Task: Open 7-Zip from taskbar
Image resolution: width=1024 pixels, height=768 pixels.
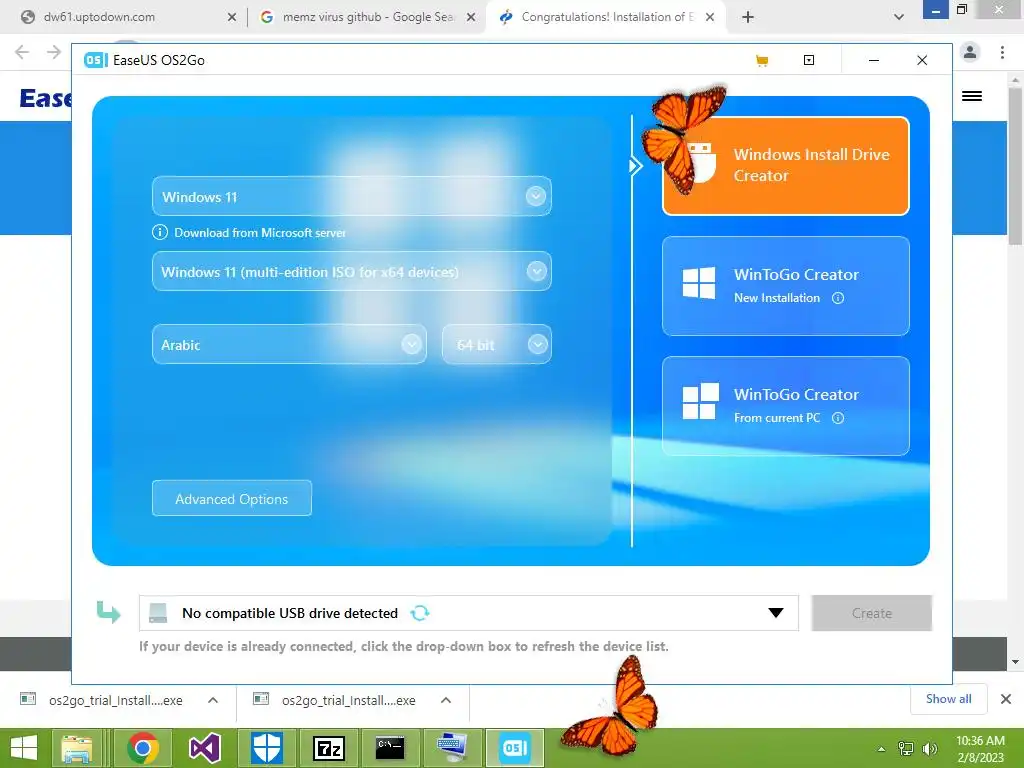Action: click(x=328, y=748)
